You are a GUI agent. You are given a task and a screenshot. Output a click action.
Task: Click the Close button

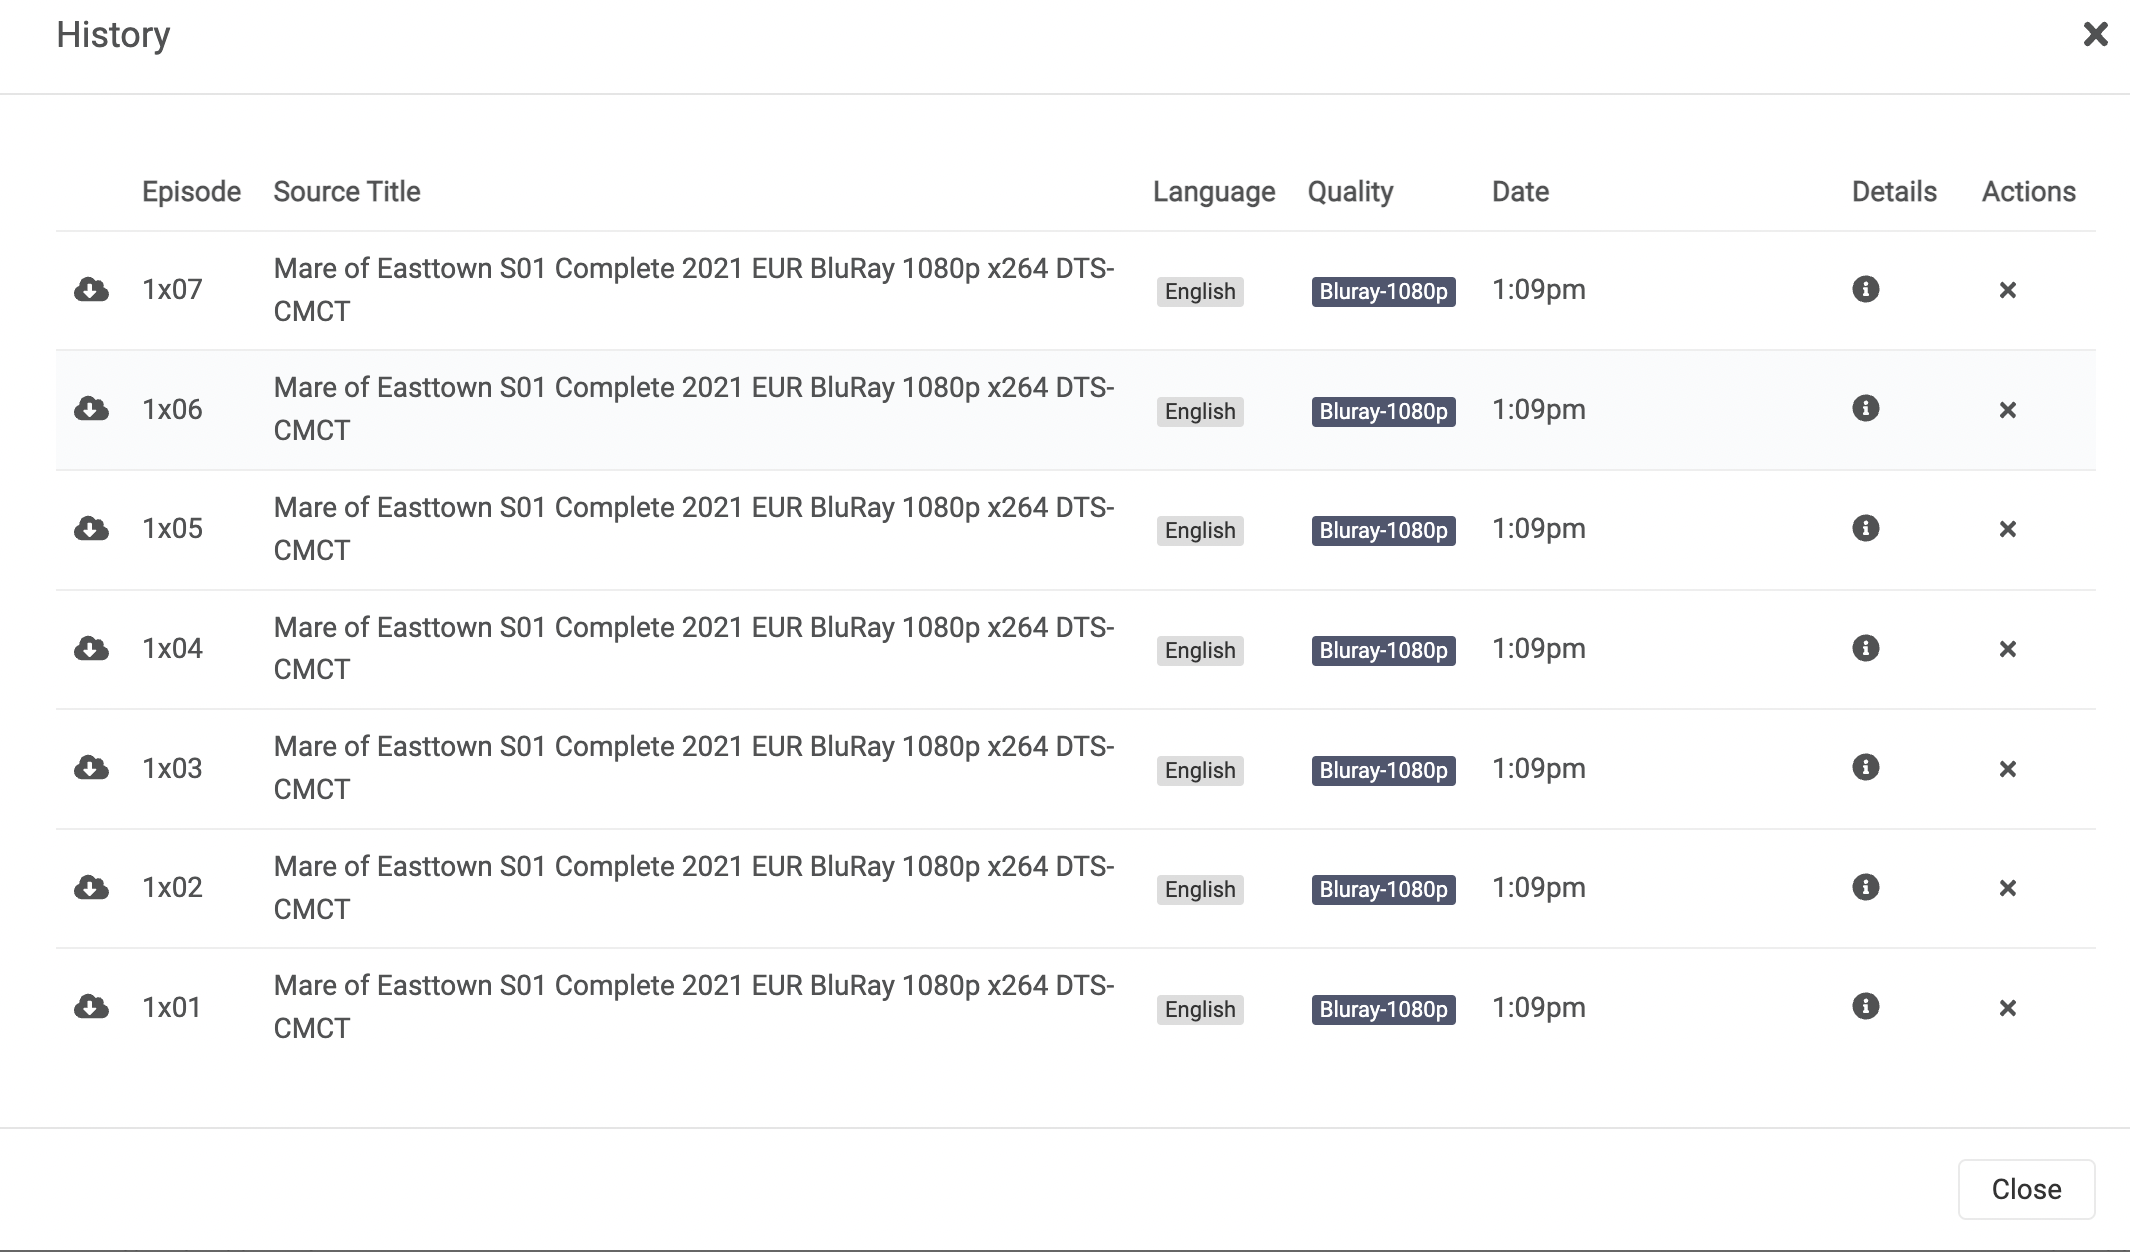[x=2026, y=1189]
